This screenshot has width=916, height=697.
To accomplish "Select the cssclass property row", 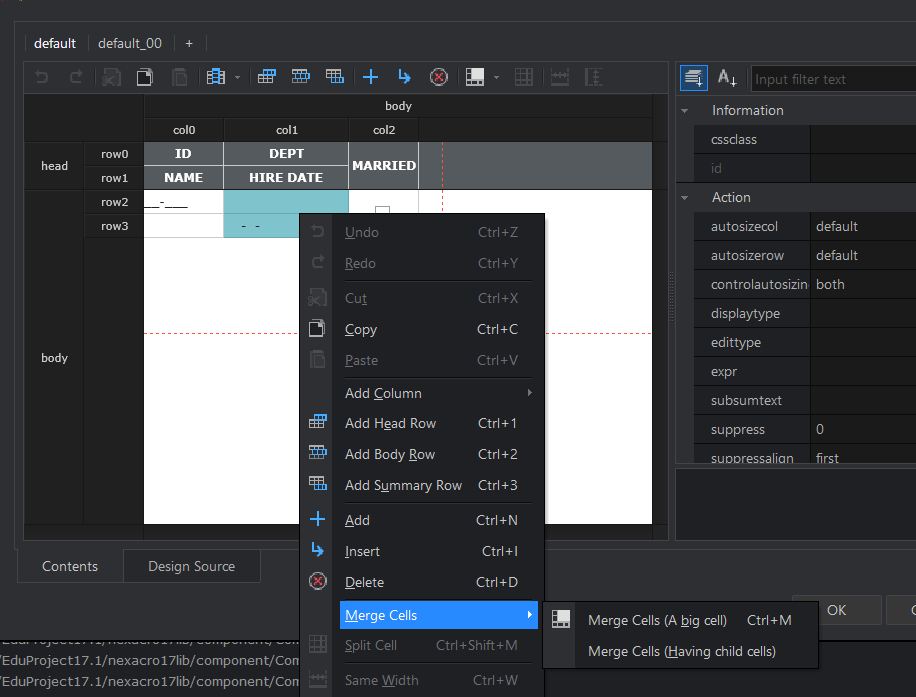I will tap(805, 140).
